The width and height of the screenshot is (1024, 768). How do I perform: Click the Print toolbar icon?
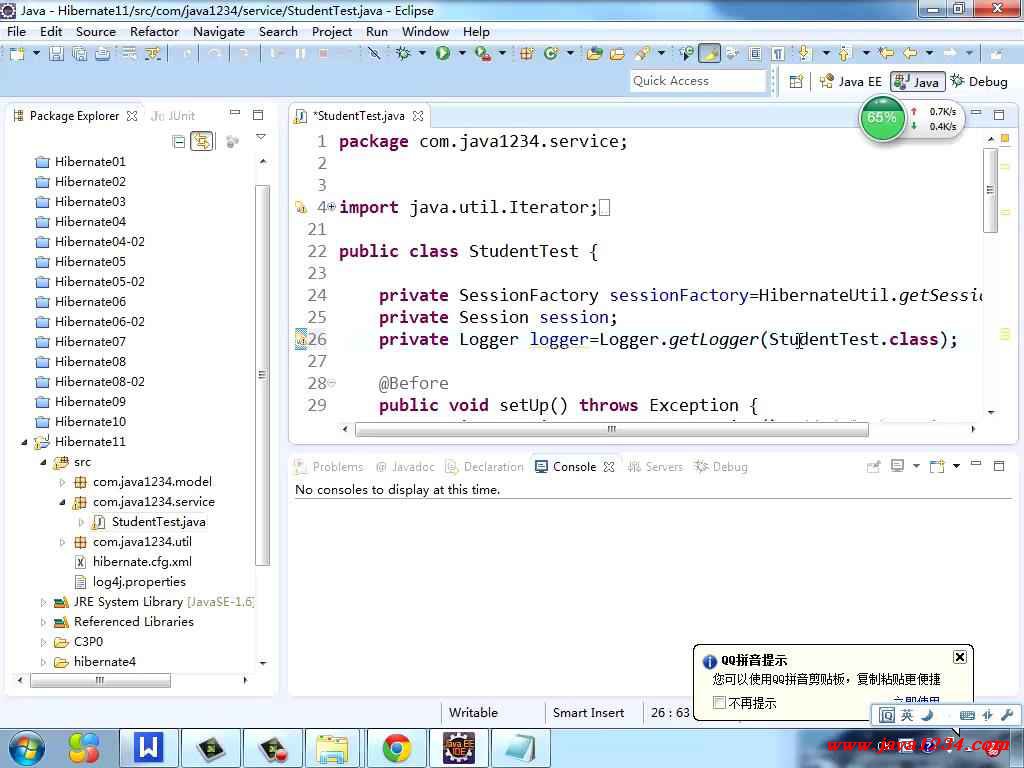103,54
